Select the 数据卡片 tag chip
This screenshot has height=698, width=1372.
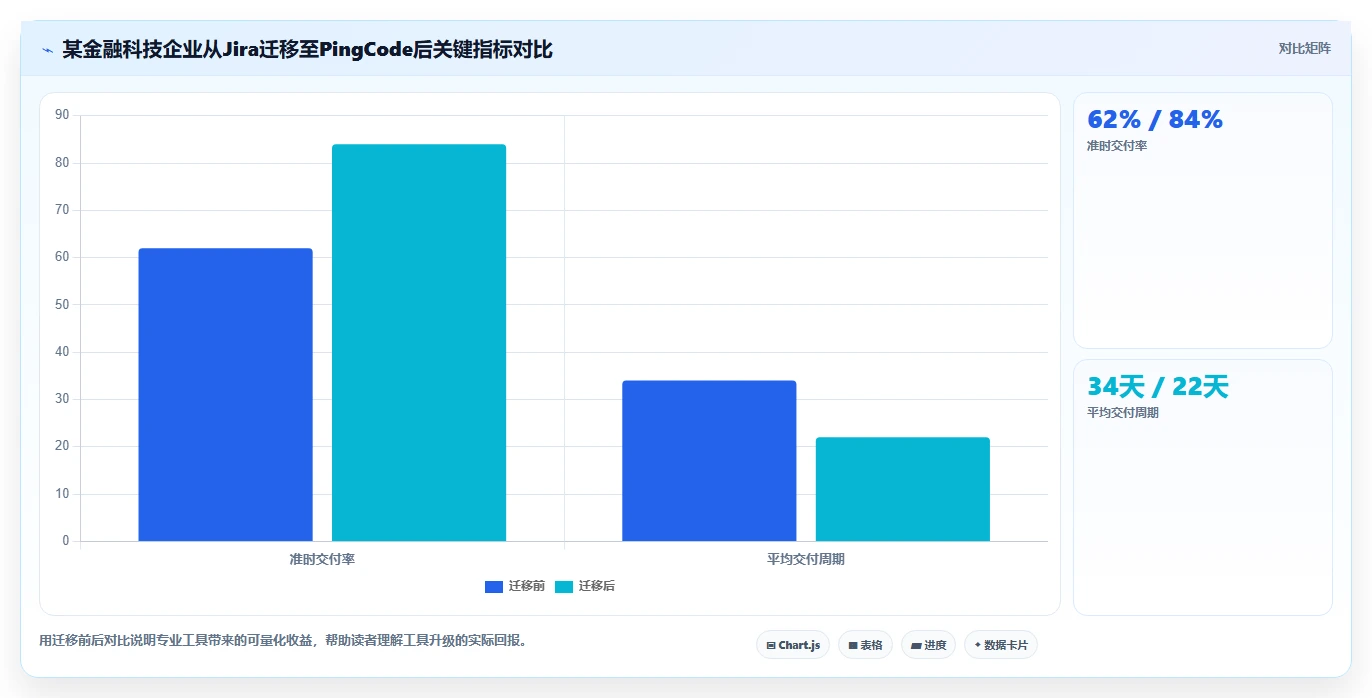tap(1001, 645)
